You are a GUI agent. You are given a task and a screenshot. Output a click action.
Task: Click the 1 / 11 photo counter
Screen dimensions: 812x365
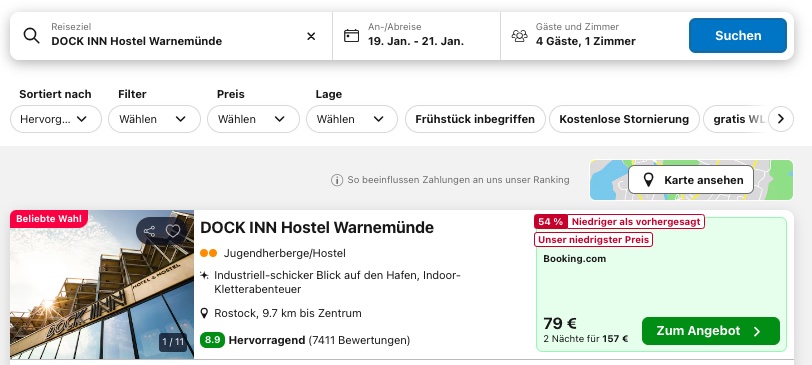[x=173, y=342]
